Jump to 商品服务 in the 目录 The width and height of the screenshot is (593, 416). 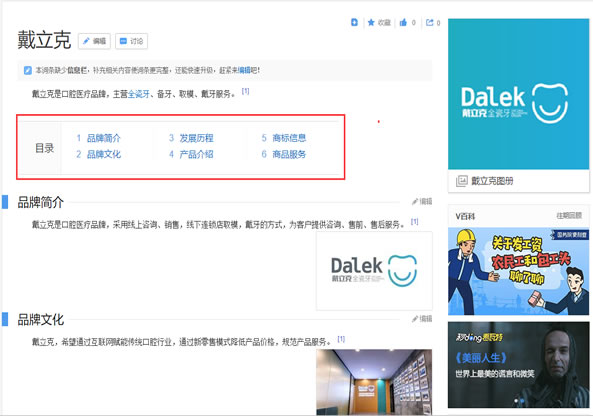(x=289, y=154)
